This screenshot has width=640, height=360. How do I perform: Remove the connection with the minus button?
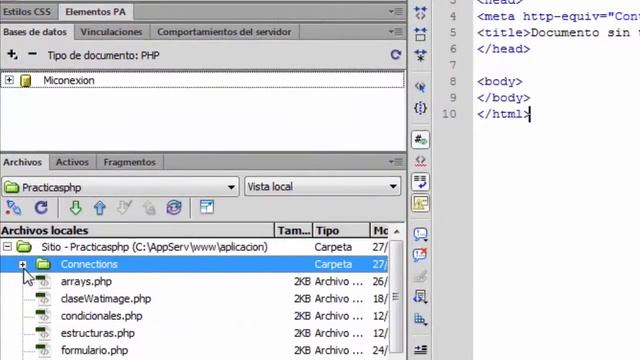pos(32,54)
